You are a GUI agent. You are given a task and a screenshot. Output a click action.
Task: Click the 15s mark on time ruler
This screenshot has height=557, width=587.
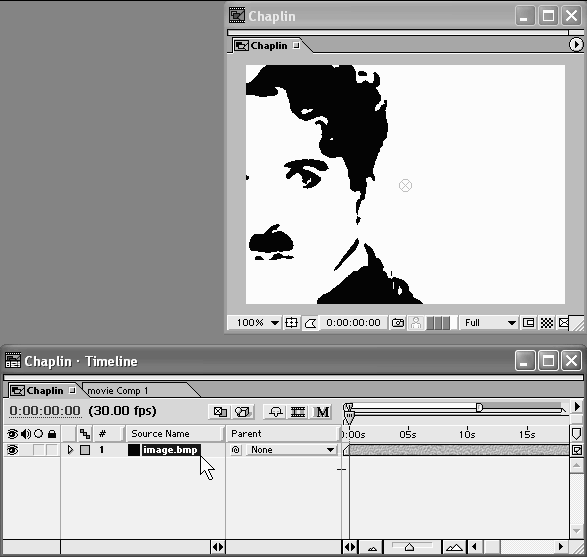527,434
